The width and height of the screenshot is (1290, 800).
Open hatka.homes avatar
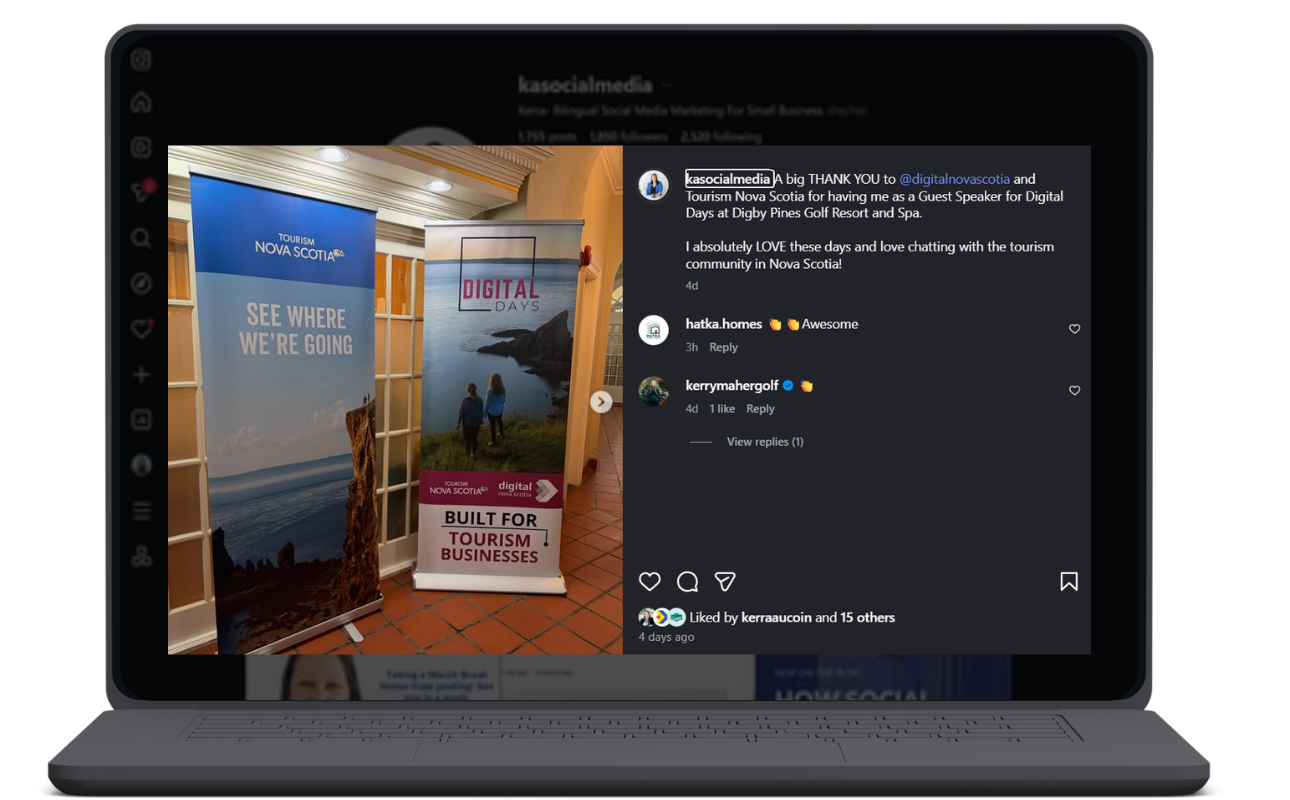(653, 330)
